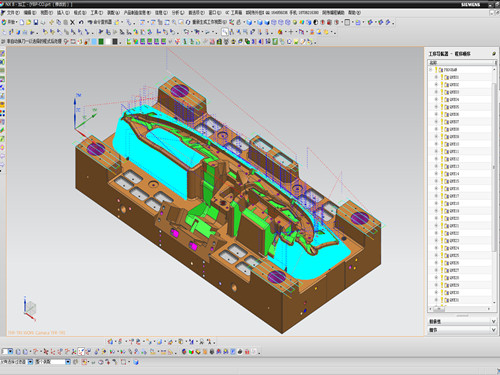500x375 pixels.
Task: Pin the operation navigator panel
Action: tap(494, 53)
